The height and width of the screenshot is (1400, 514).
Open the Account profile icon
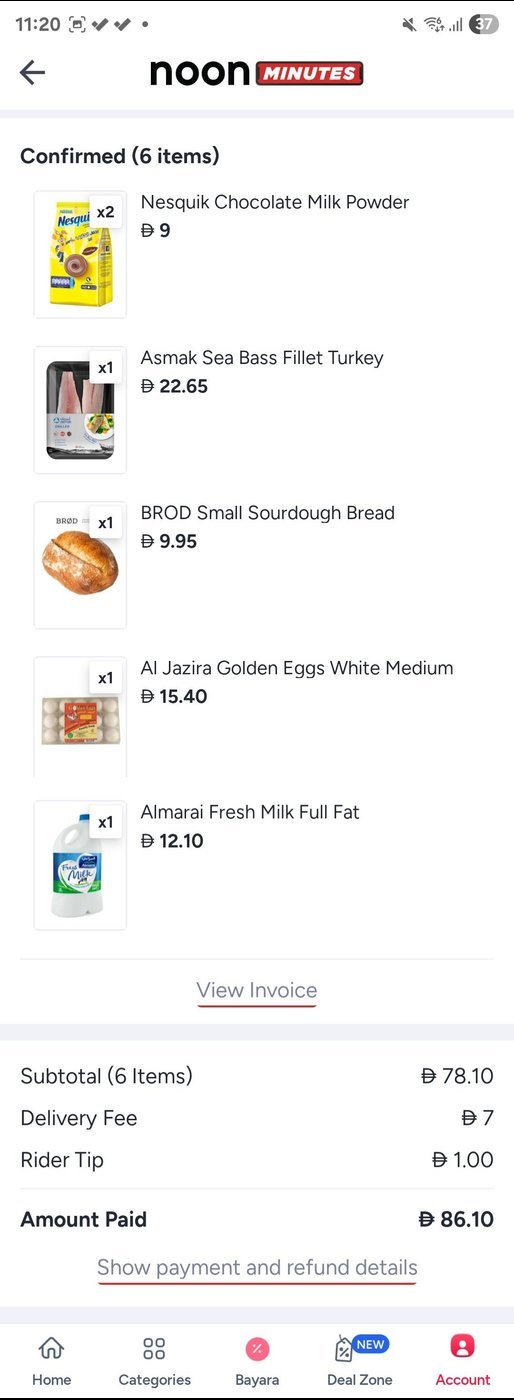pos(462,1346)
